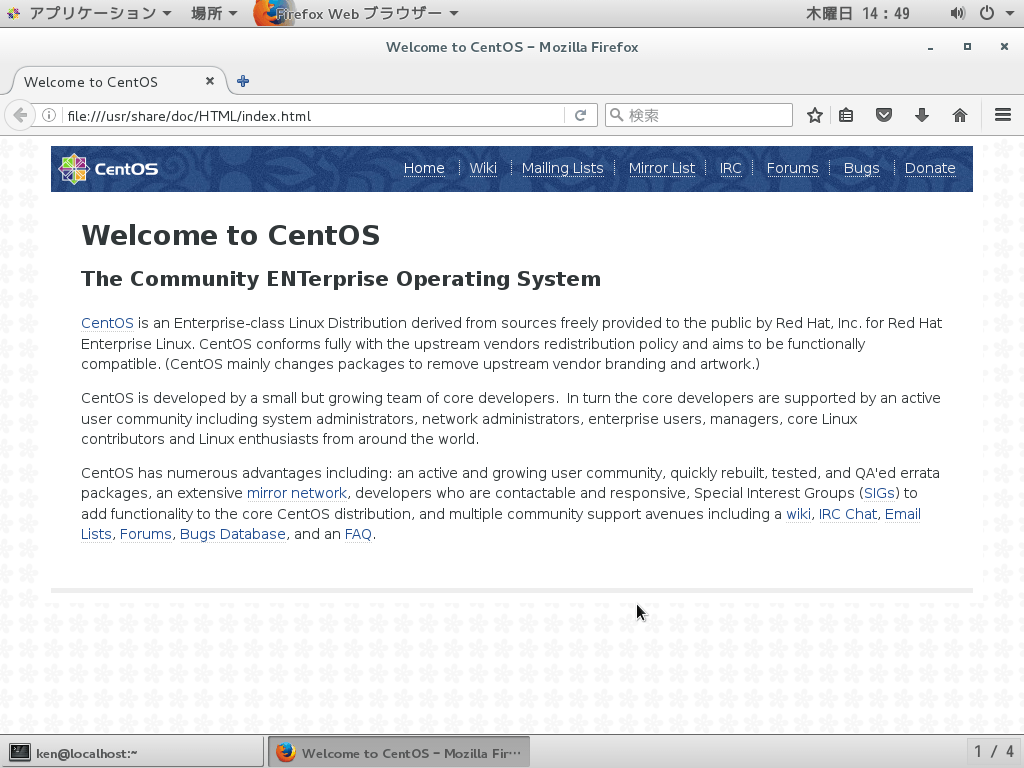Image resolution: width=1024 pixels, height=768 pixels.
Task: Click The Community ENTerprise Operating System subheading
Action: tap(341, 279)
